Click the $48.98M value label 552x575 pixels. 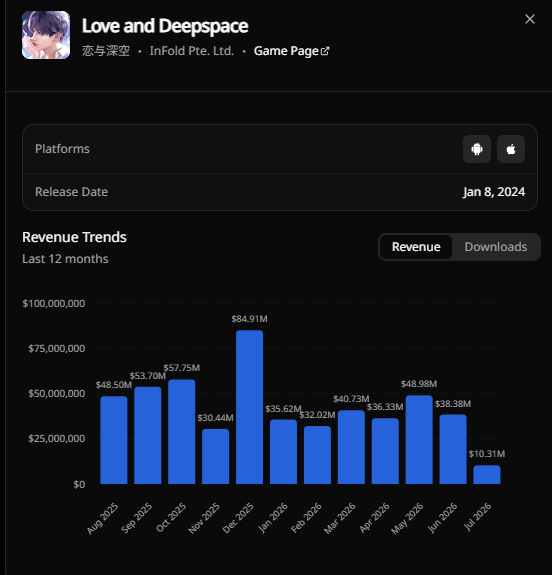point(419,384)
